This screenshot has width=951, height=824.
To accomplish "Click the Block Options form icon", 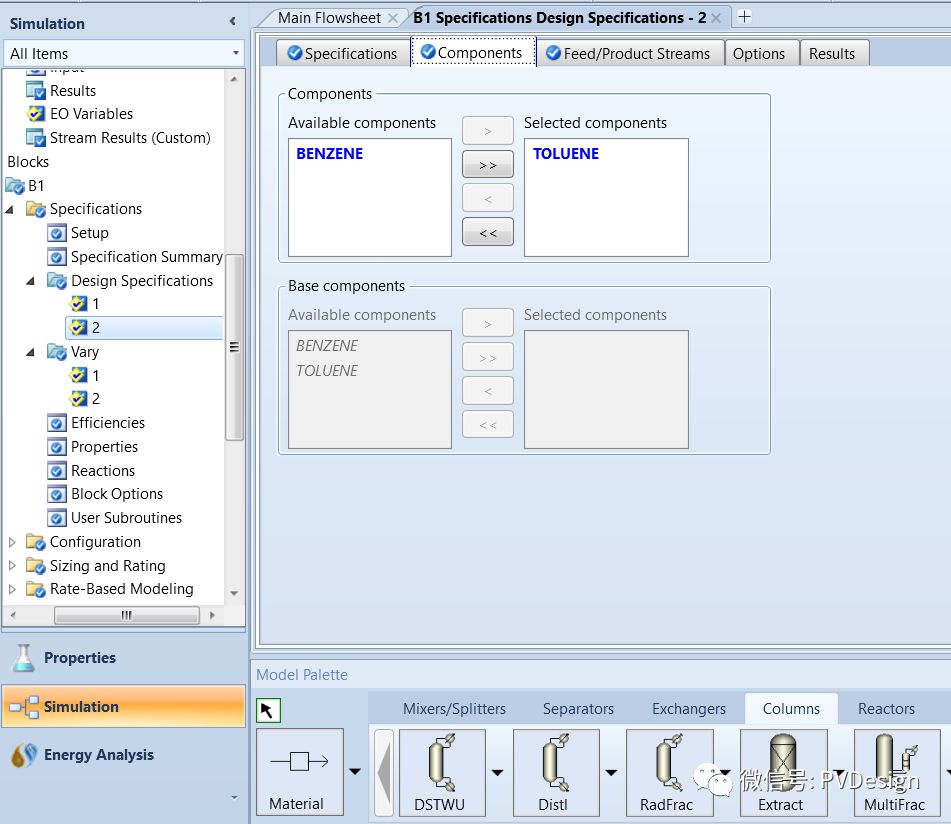I will pyautogui.click(x=57, y=494).
